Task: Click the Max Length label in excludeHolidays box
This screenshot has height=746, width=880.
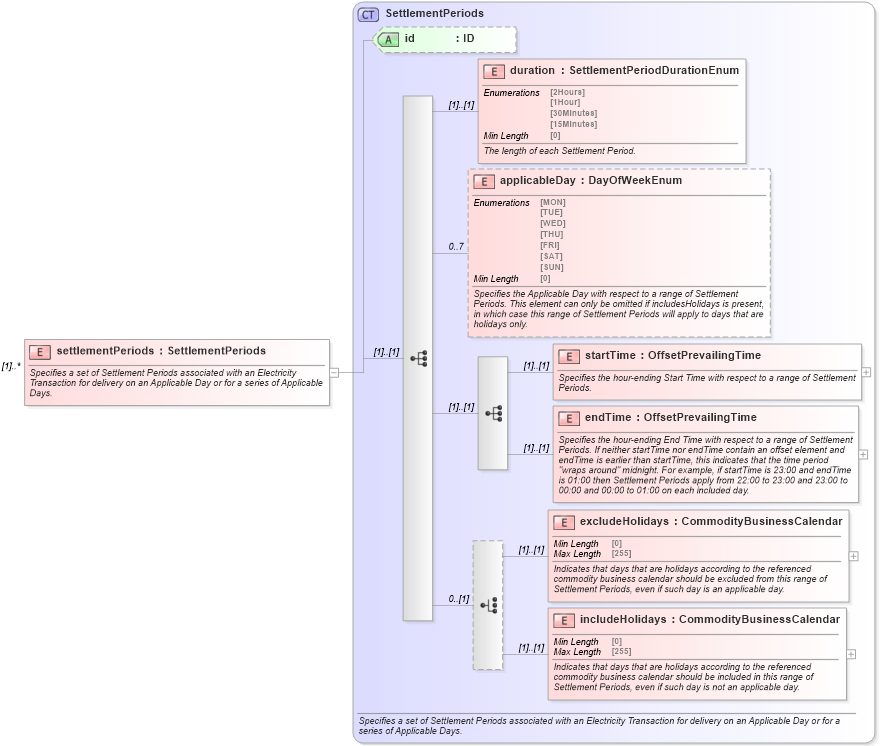Action: 577,554
